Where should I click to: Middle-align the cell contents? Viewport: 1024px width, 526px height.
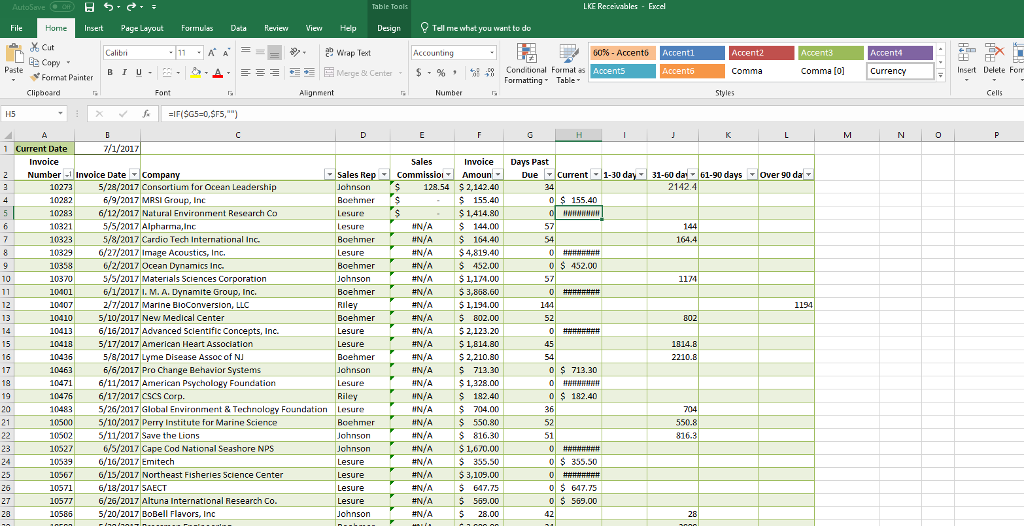260,51
